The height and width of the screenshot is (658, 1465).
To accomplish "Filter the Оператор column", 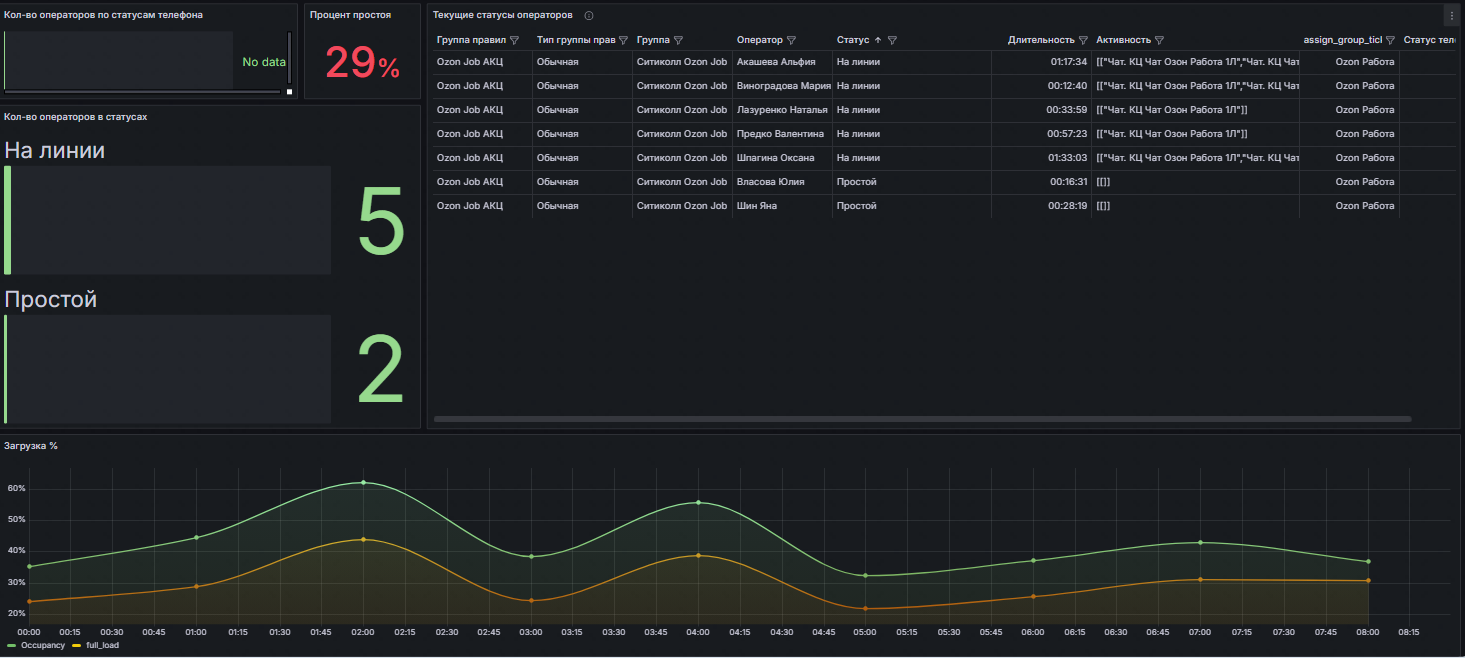I will pyautogui.click(x=791, y=40).
